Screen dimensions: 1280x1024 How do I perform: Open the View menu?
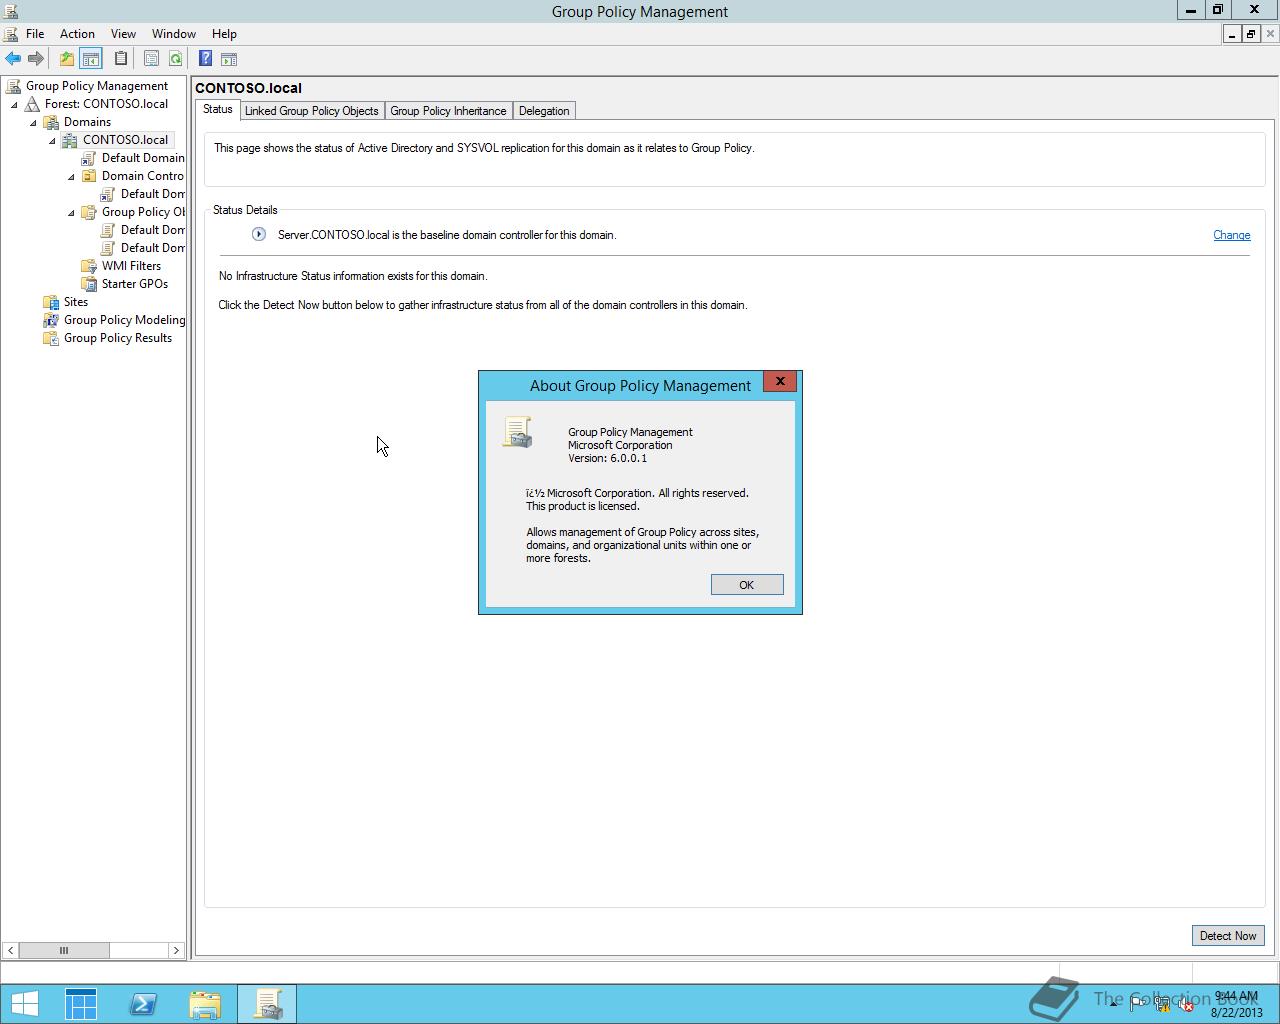pos(123,34)
